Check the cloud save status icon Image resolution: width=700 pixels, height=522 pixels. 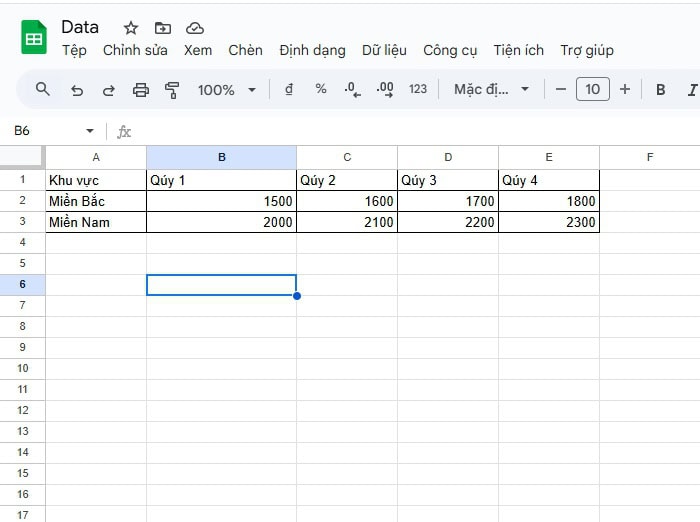tap(195, 28)
